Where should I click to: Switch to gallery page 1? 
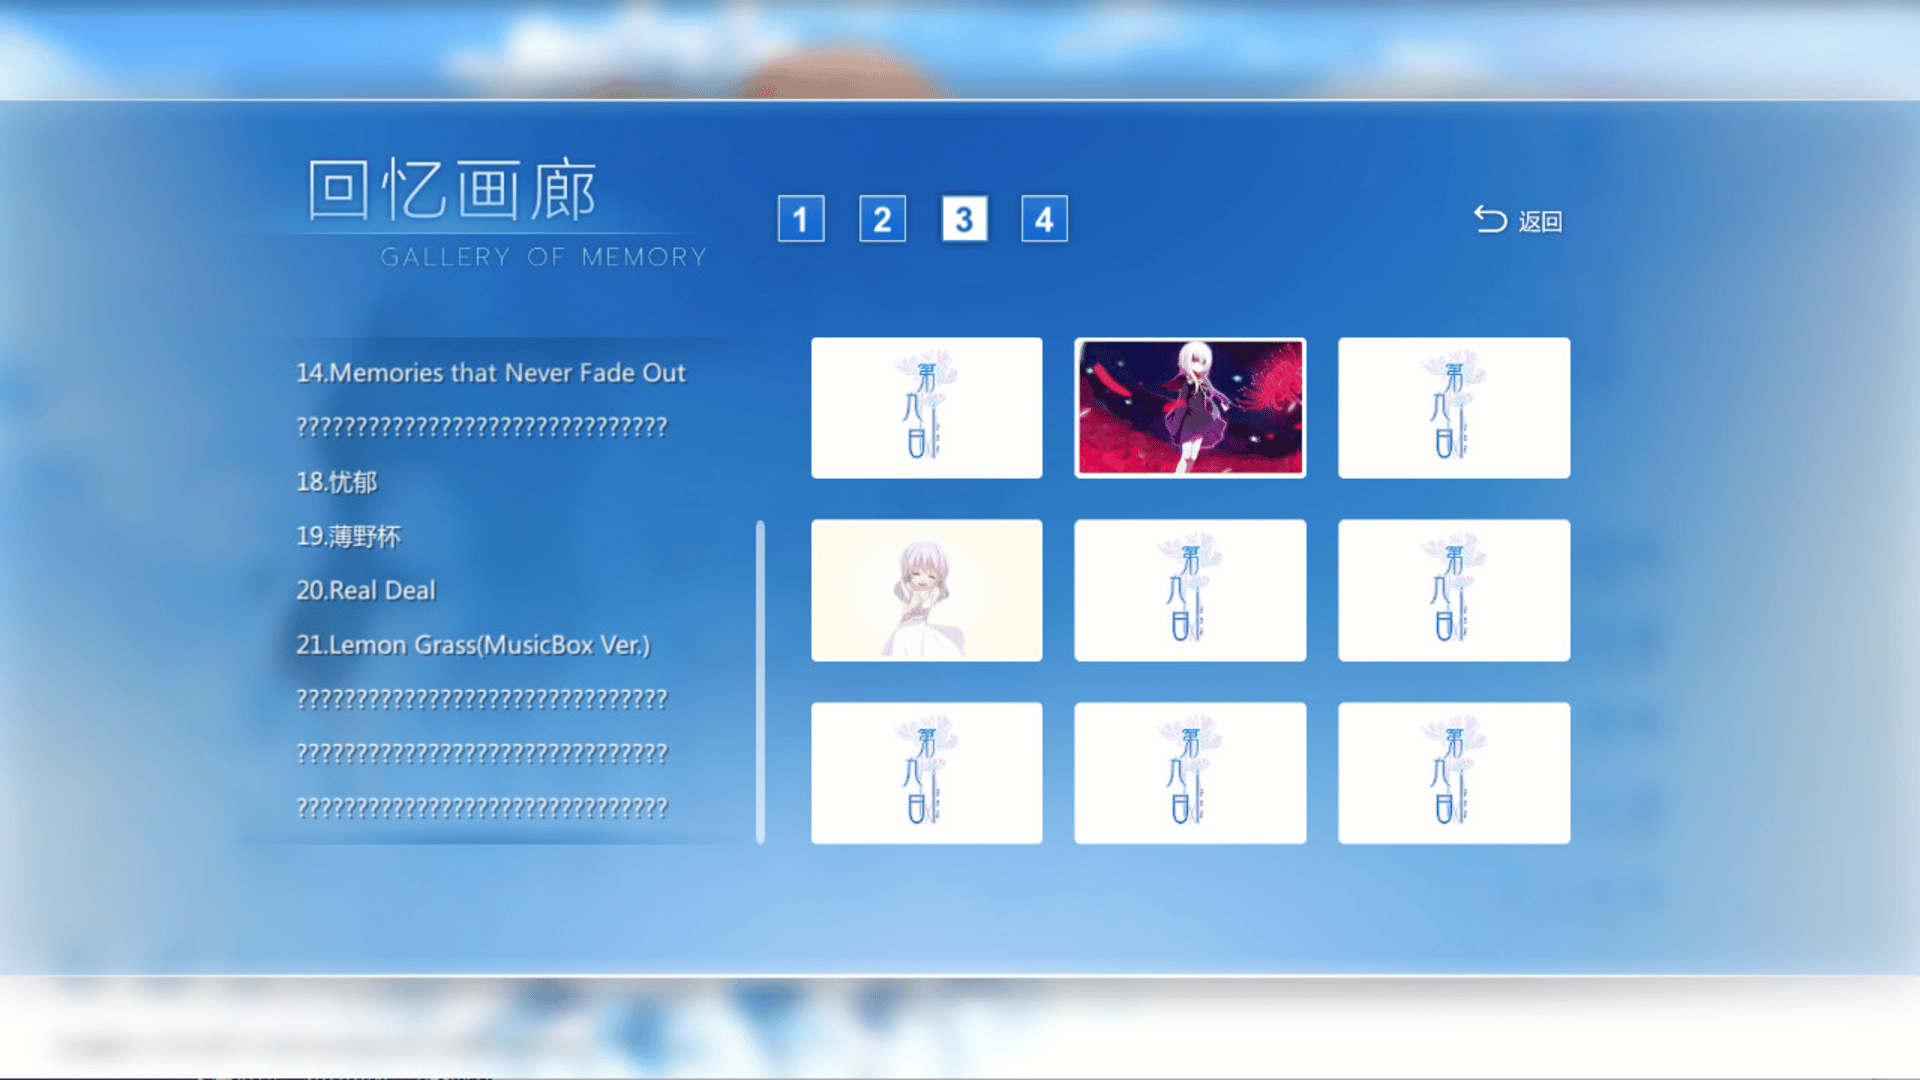pos(801,219)
